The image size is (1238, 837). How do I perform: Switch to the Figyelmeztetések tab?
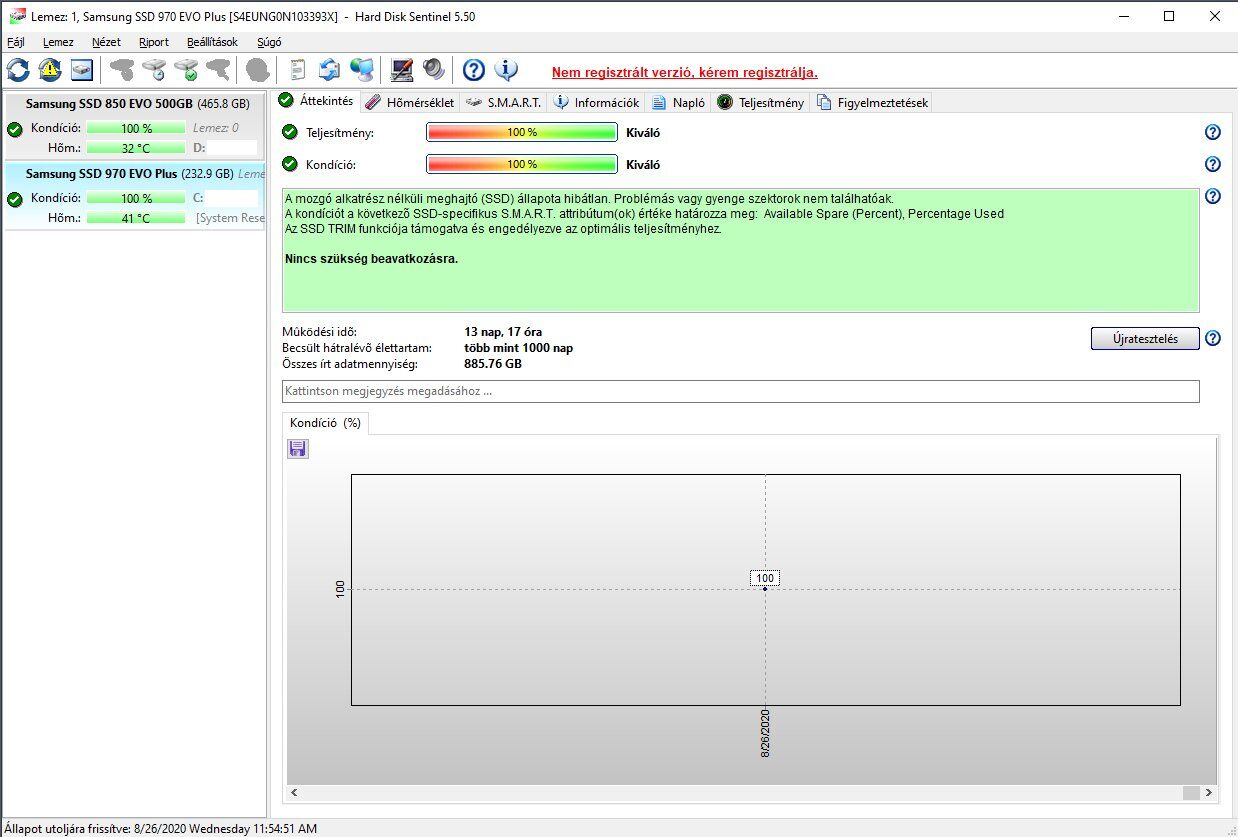tap(872, 102)
